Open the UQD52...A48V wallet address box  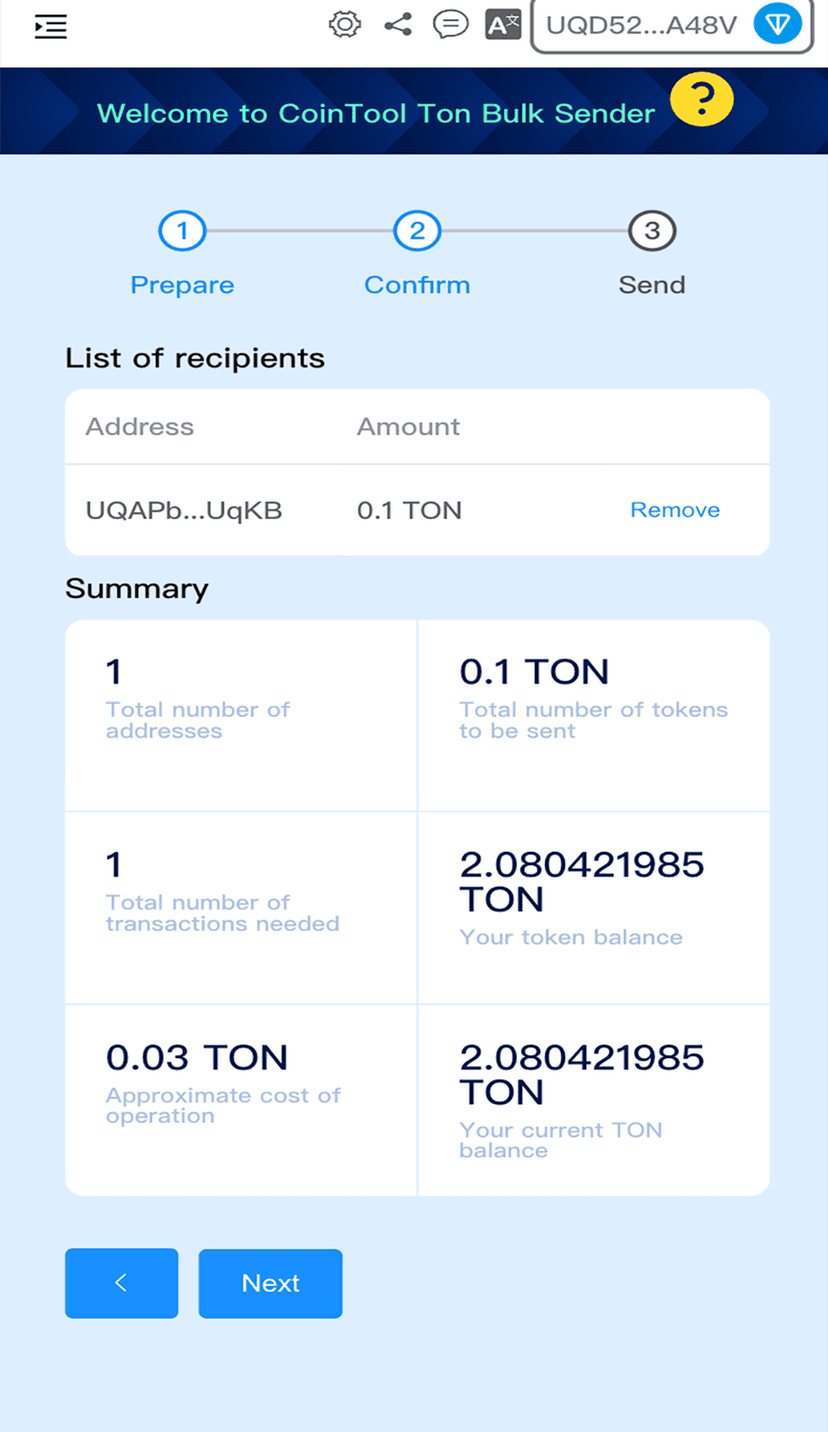(641, 25)
